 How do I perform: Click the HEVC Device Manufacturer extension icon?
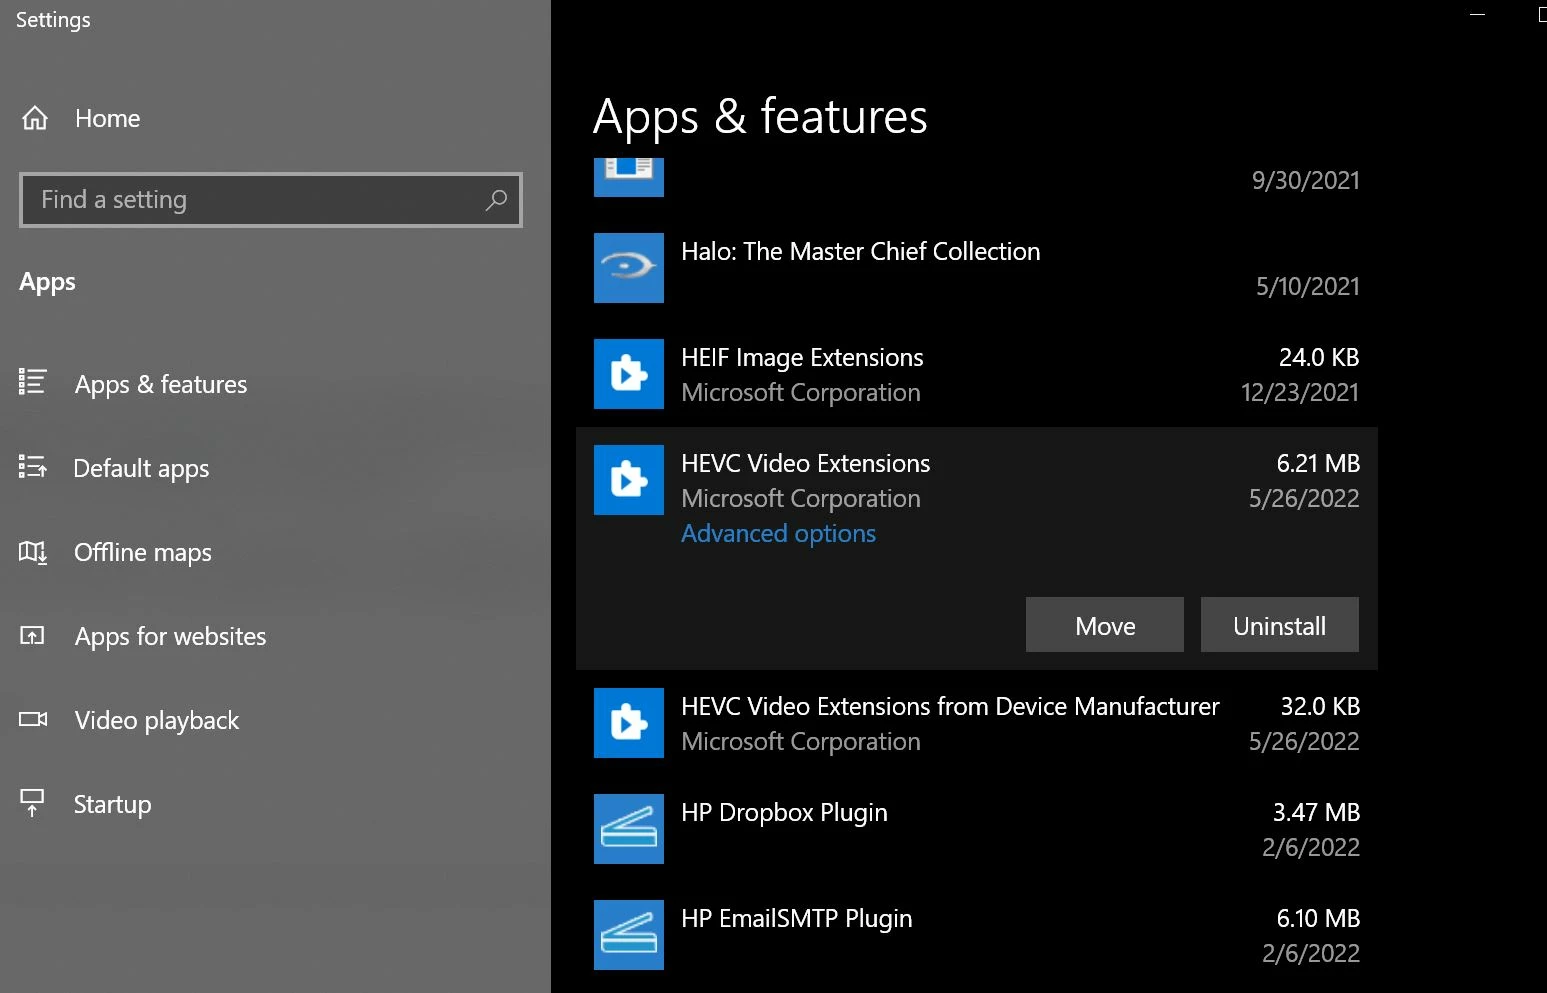click(x=629, y=723)
